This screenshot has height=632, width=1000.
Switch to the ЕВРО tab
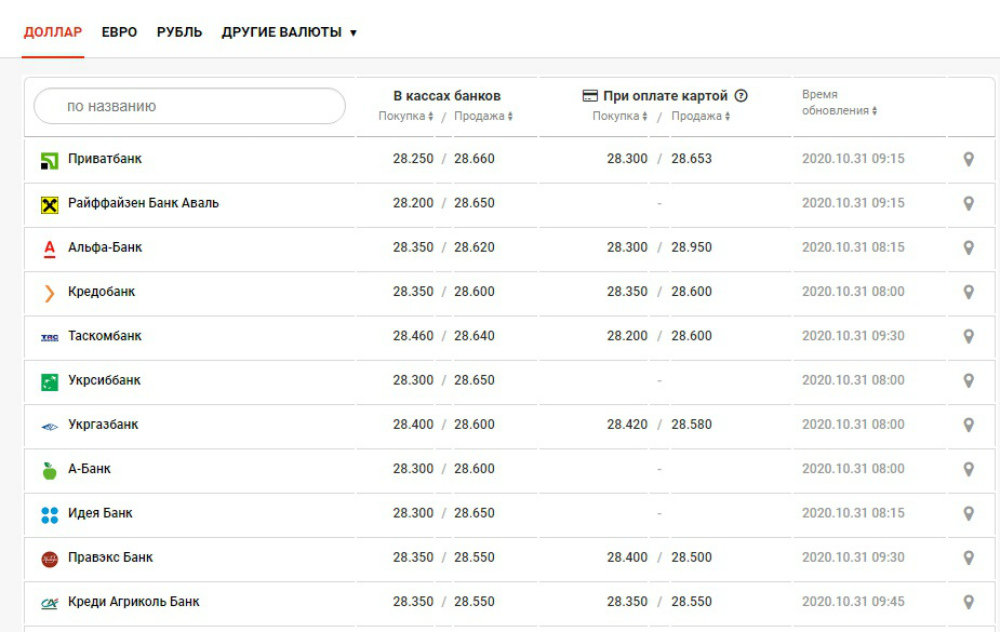119,33
